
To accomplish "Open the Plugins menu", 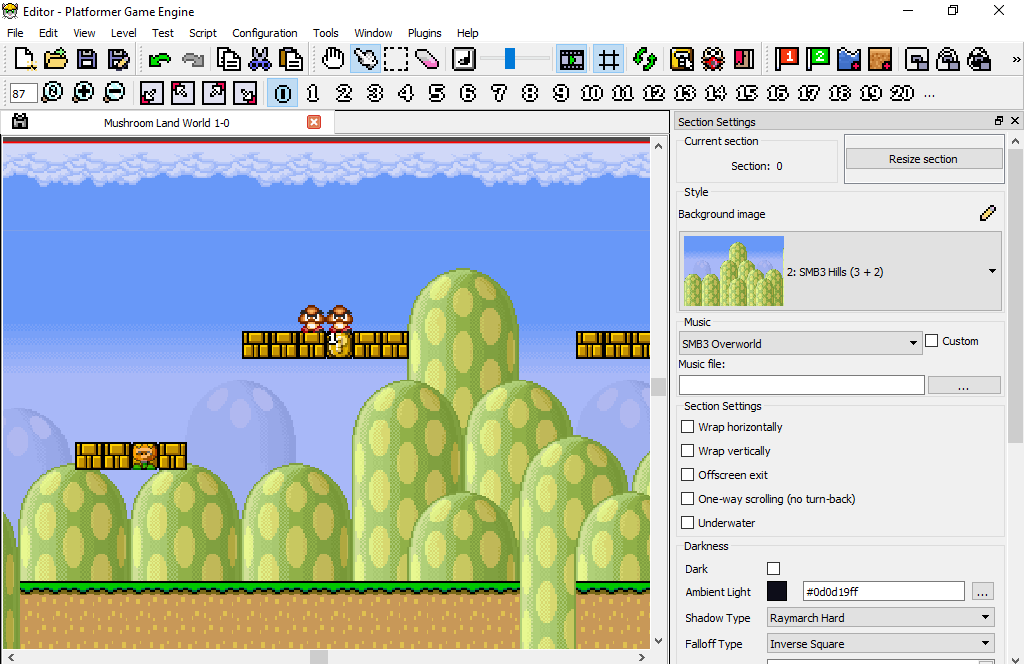I will pyautogui.click(x=424, y=33).
